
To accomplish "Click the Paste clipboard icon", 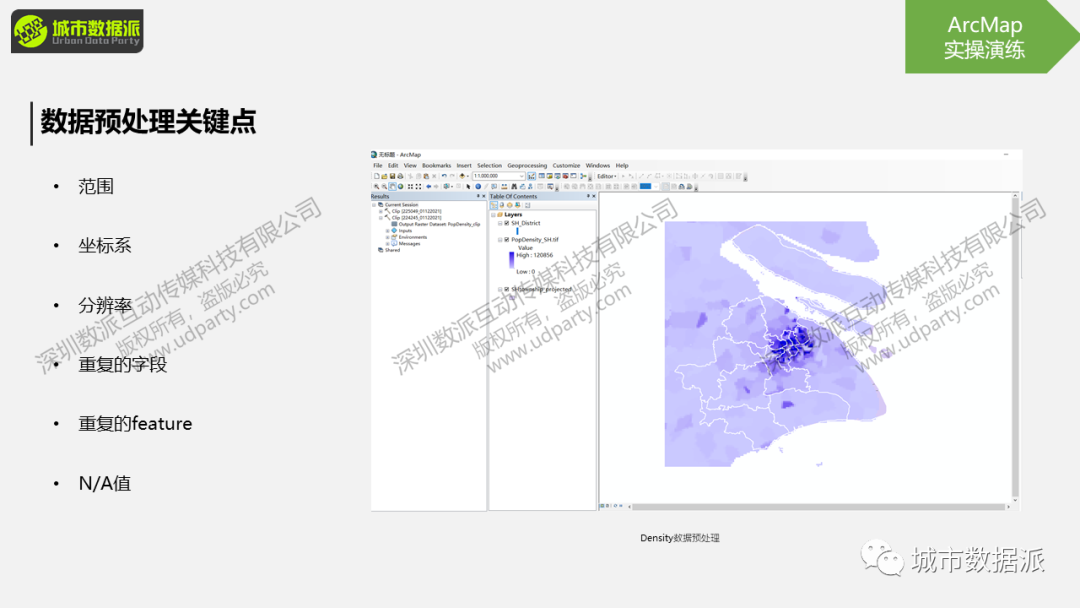I will pos(426,176).
